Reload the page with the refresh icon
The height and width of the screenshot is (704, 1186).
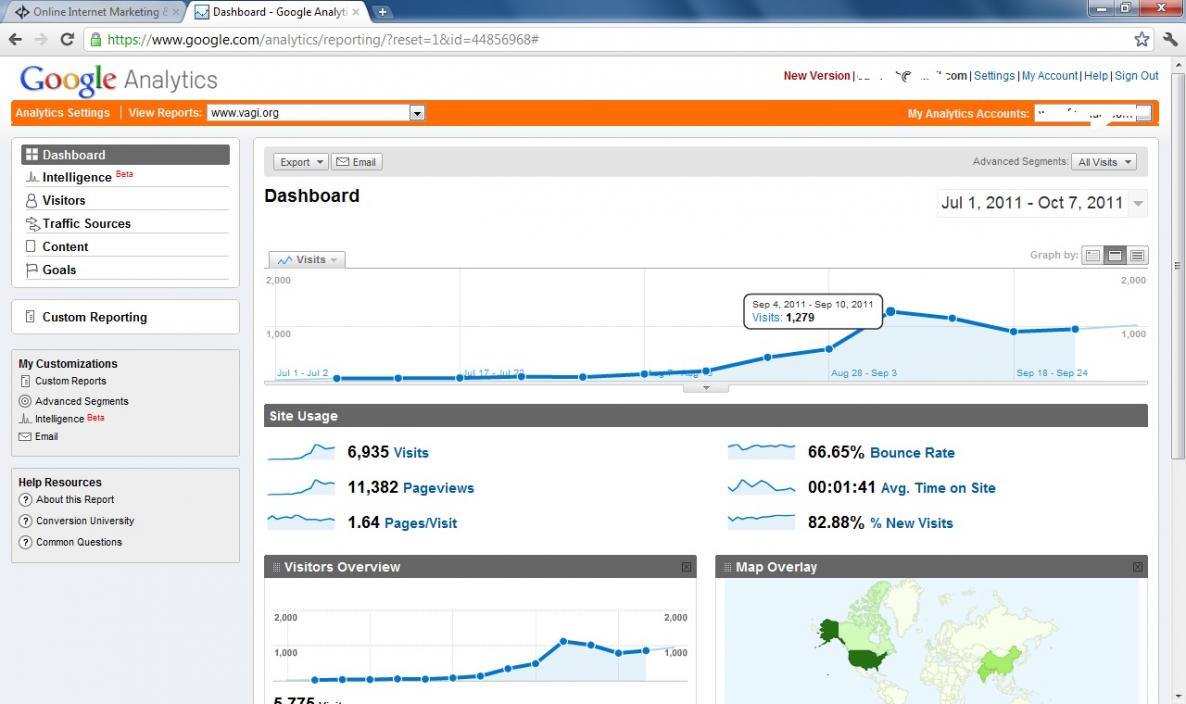tap(67, 39)
